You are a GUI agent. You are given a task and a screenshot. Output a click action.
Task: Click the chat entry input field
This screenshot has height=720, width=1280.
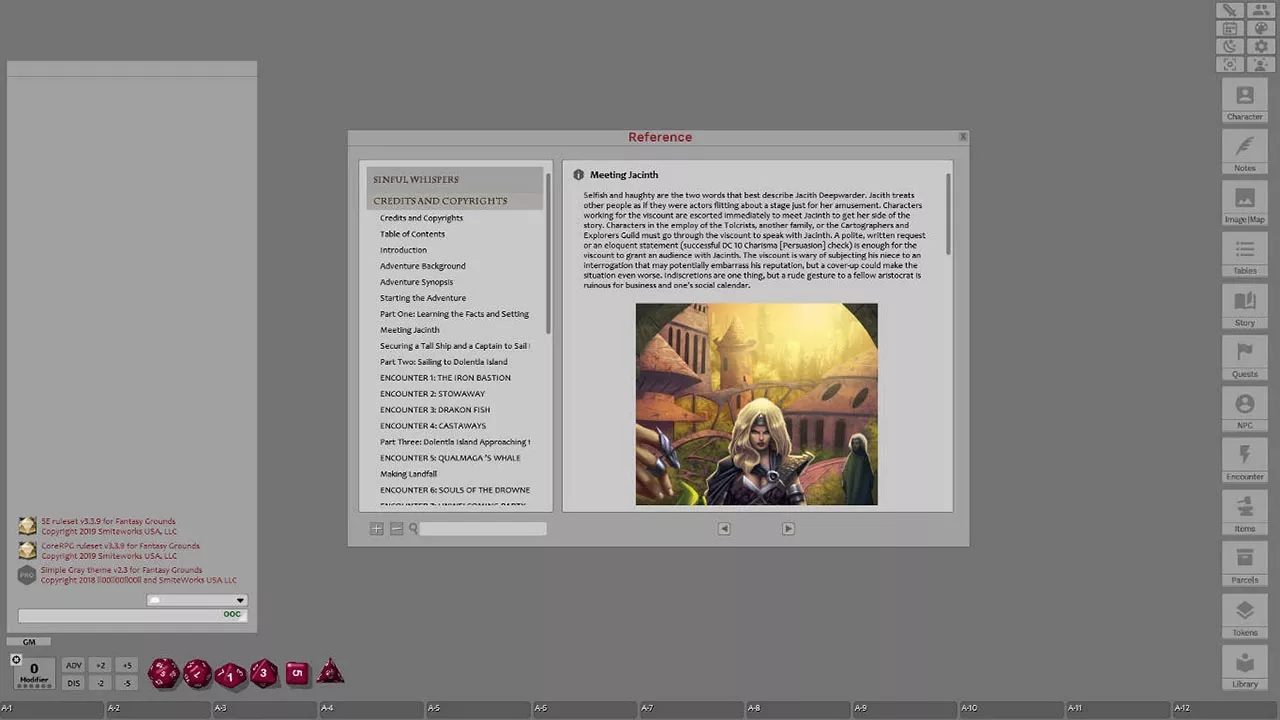(x=132, y=615)
